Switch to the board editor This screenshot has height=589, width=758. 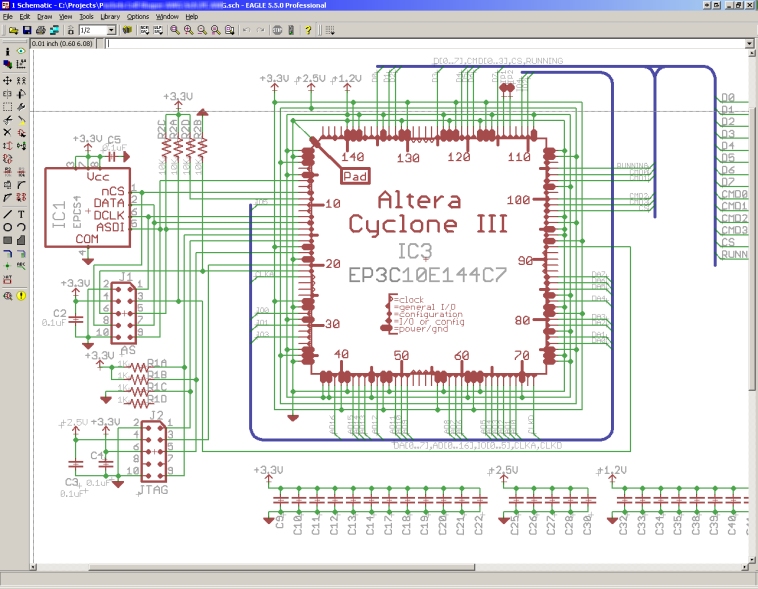click(71, 30)
